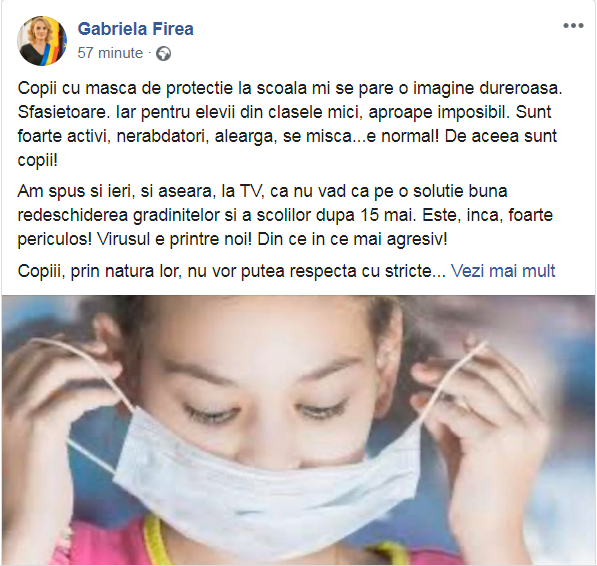
Task: Open the Gabriela Firea profile name link
Action: [136, 29]
